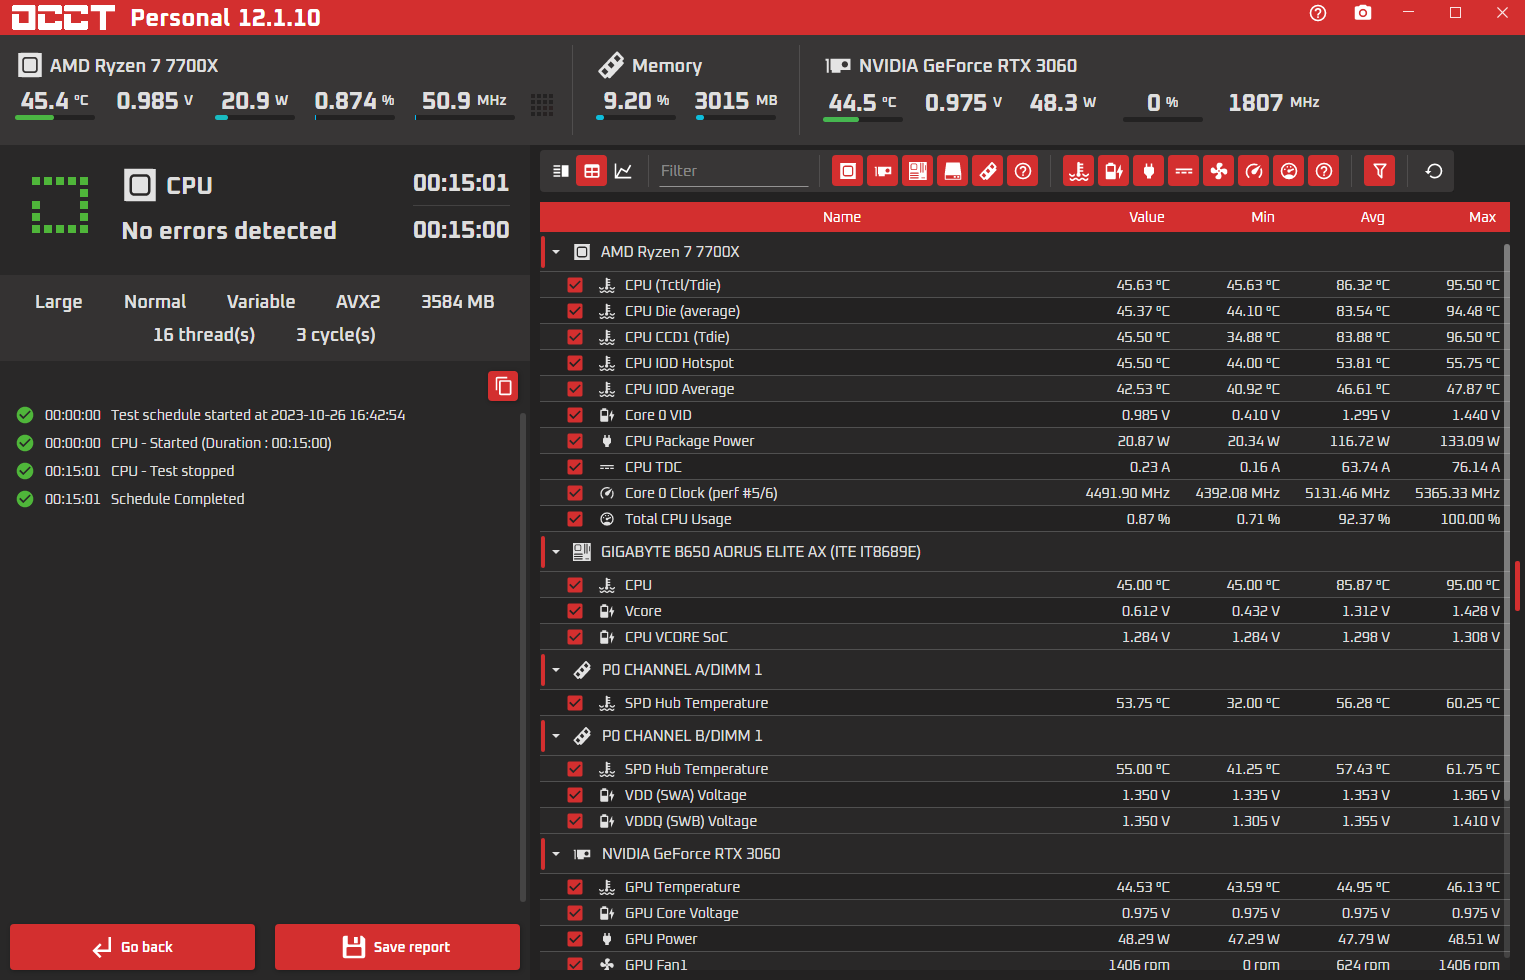Toggle the motherboard sensor filter icon
1525x980 pixels.
918,171
